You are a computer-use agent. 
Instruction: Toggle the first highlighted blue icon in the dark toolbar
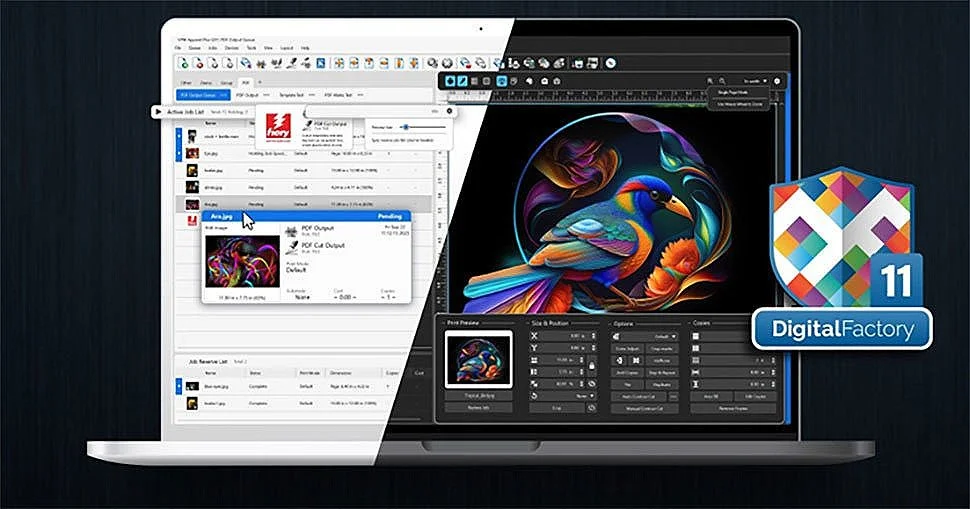point(450,81)
